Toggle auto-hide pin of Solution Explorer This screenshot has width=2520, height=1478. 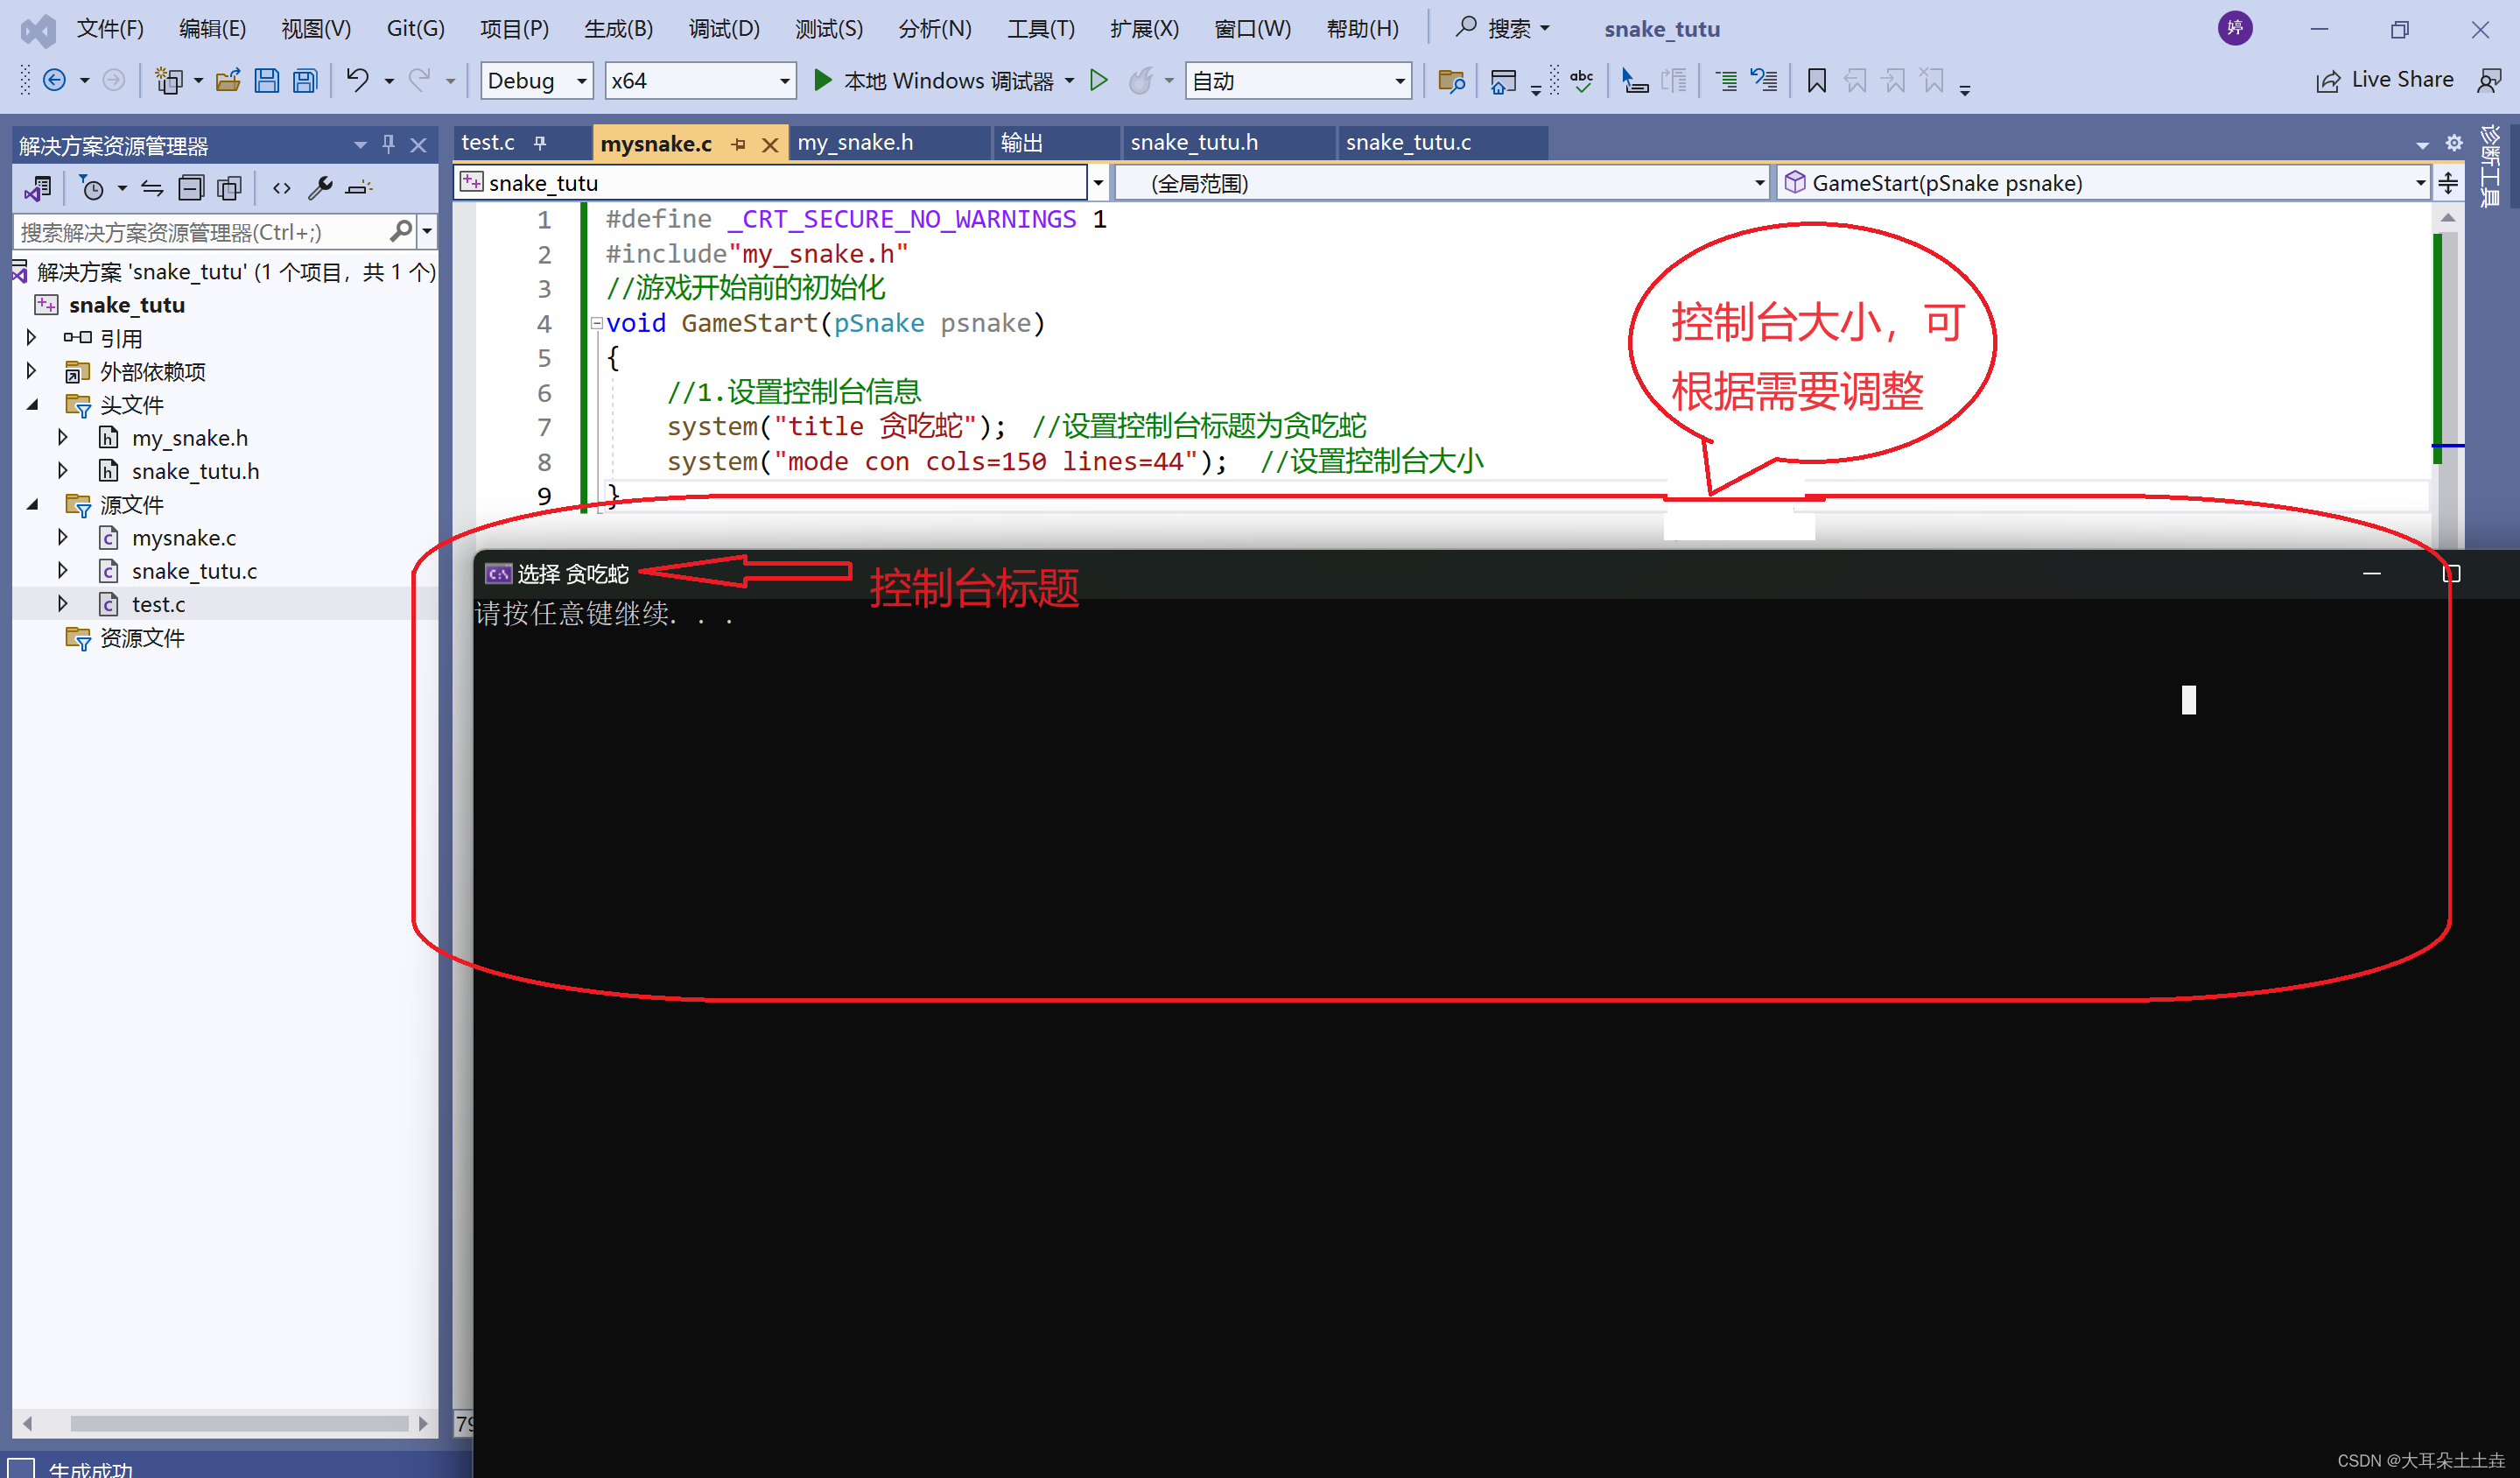[x=389, y=145]
